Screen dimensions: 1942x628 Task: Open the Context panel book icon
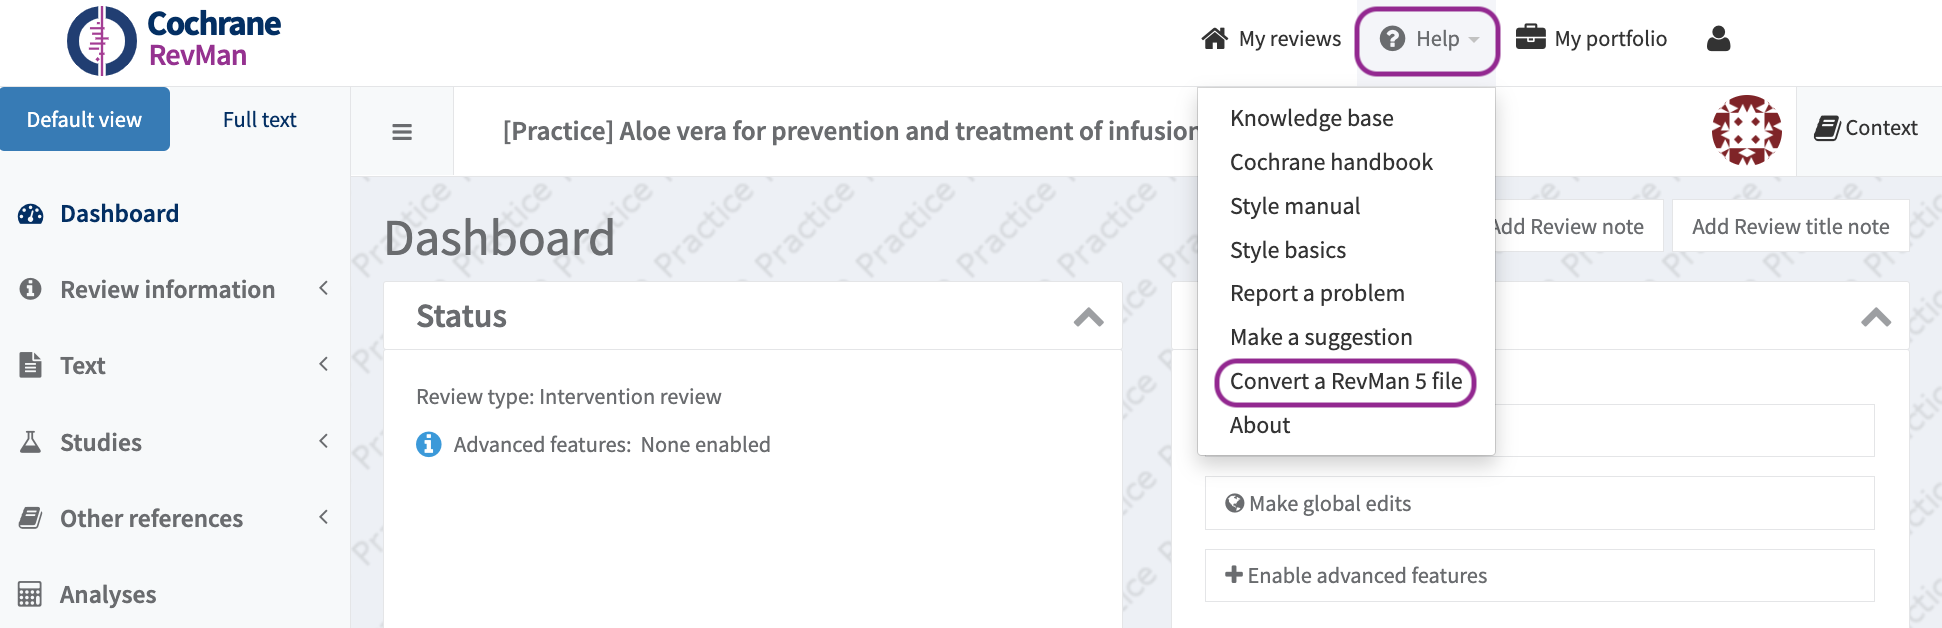(1827, 128)
